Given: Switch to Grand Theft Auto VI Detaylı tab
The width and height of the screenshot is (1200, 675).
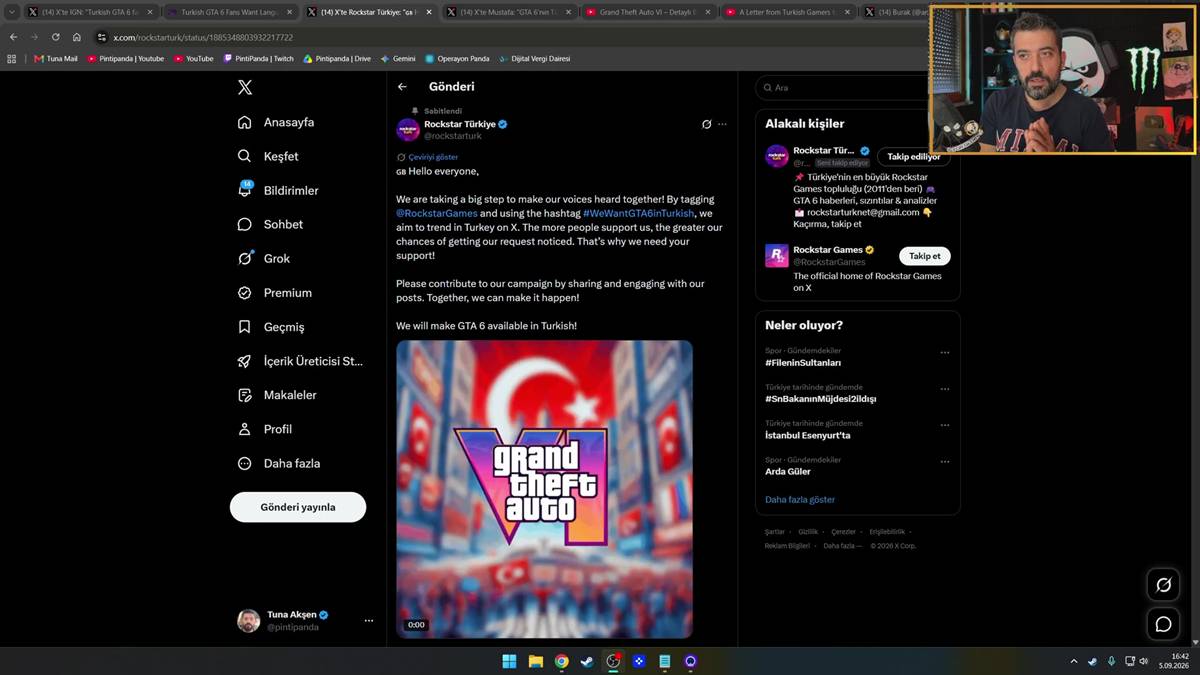Looking at the screenshot, I should 648,12.
